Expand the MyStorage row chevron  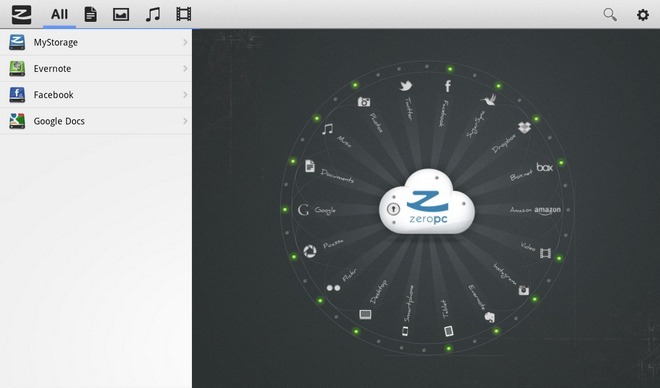tap(185, 42)
